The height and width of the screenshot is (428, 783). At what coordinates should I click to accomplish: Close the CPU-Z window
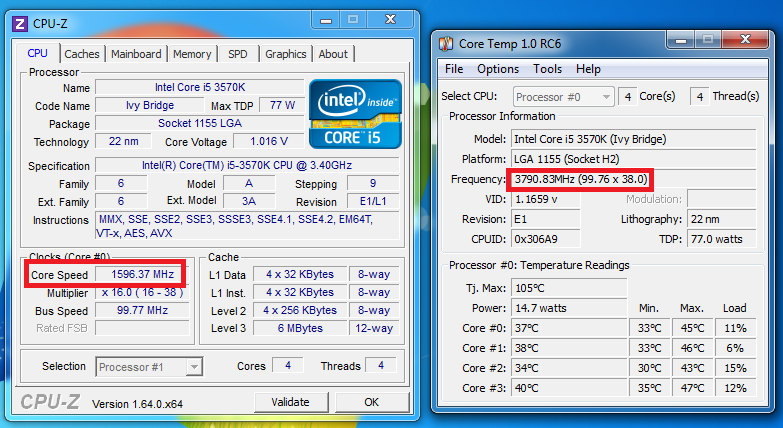pyautogui.click(x=391, y=20)
